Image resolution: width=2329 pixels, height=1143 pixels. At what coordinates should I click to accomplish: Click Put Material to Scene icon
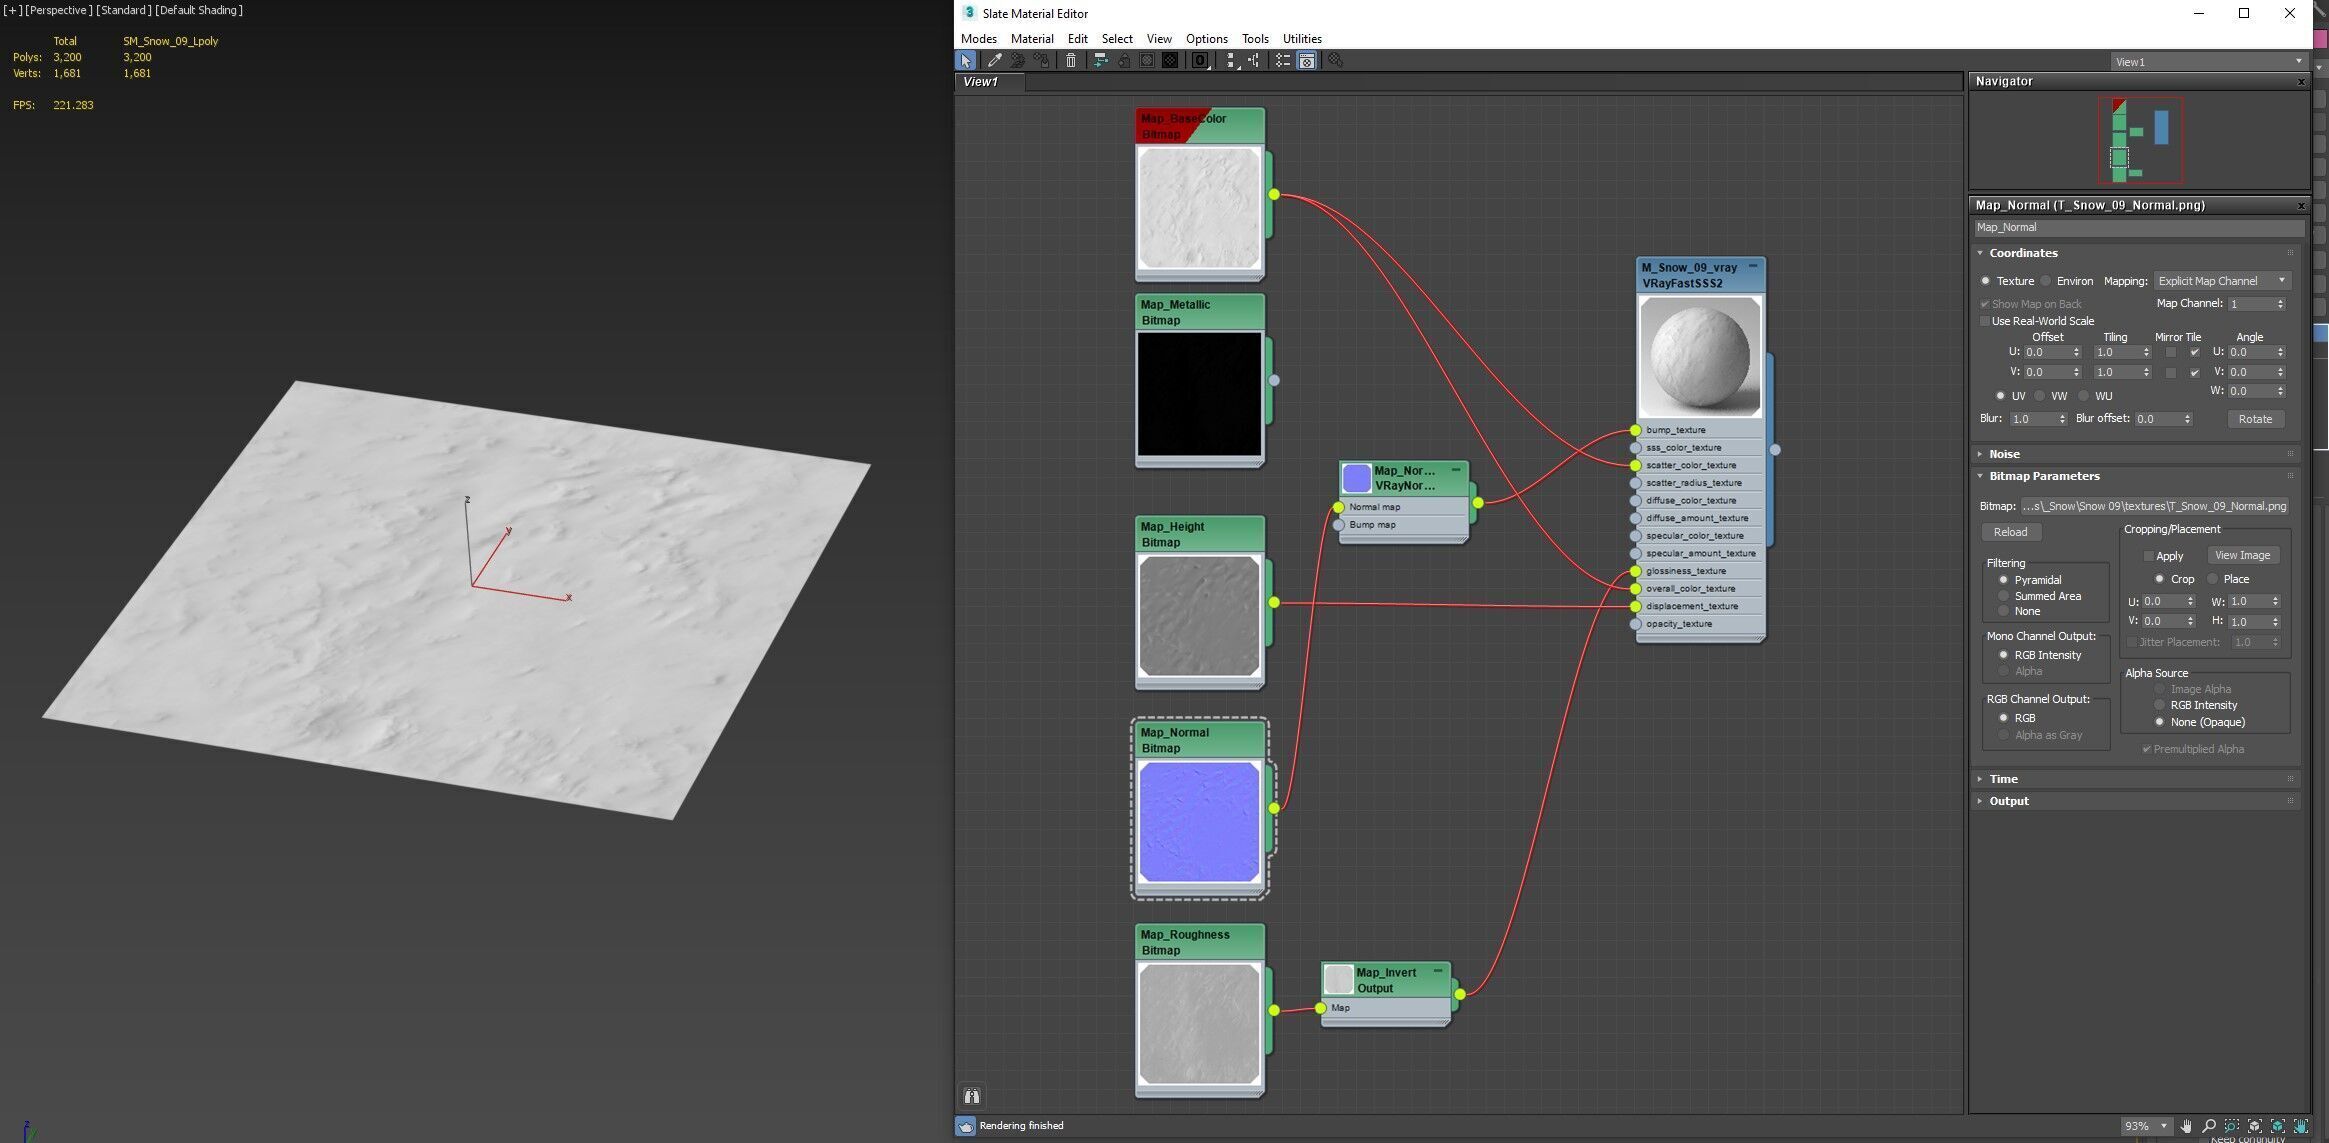click(x=1018, y=61)
